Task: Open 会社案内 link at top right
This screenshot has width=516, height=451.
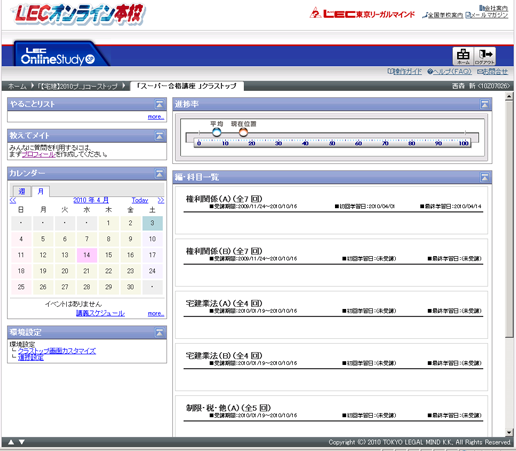Action: pos(494,8)
